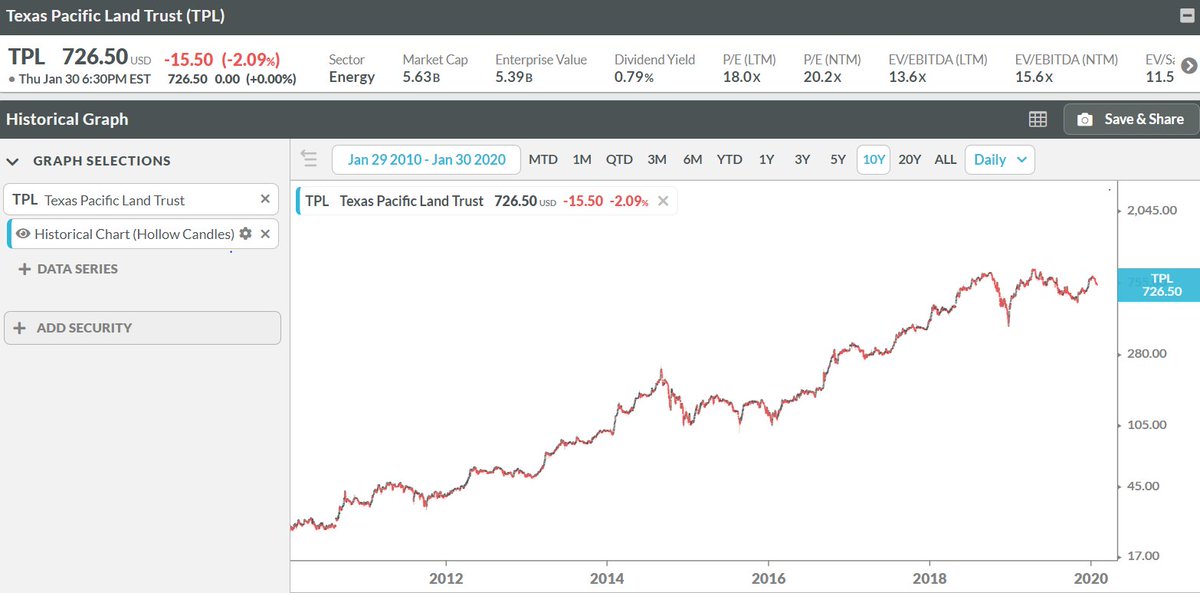1200x593 pixels.
Task: Remove TPL security from graph selections
Action: [x=265, y=199]
